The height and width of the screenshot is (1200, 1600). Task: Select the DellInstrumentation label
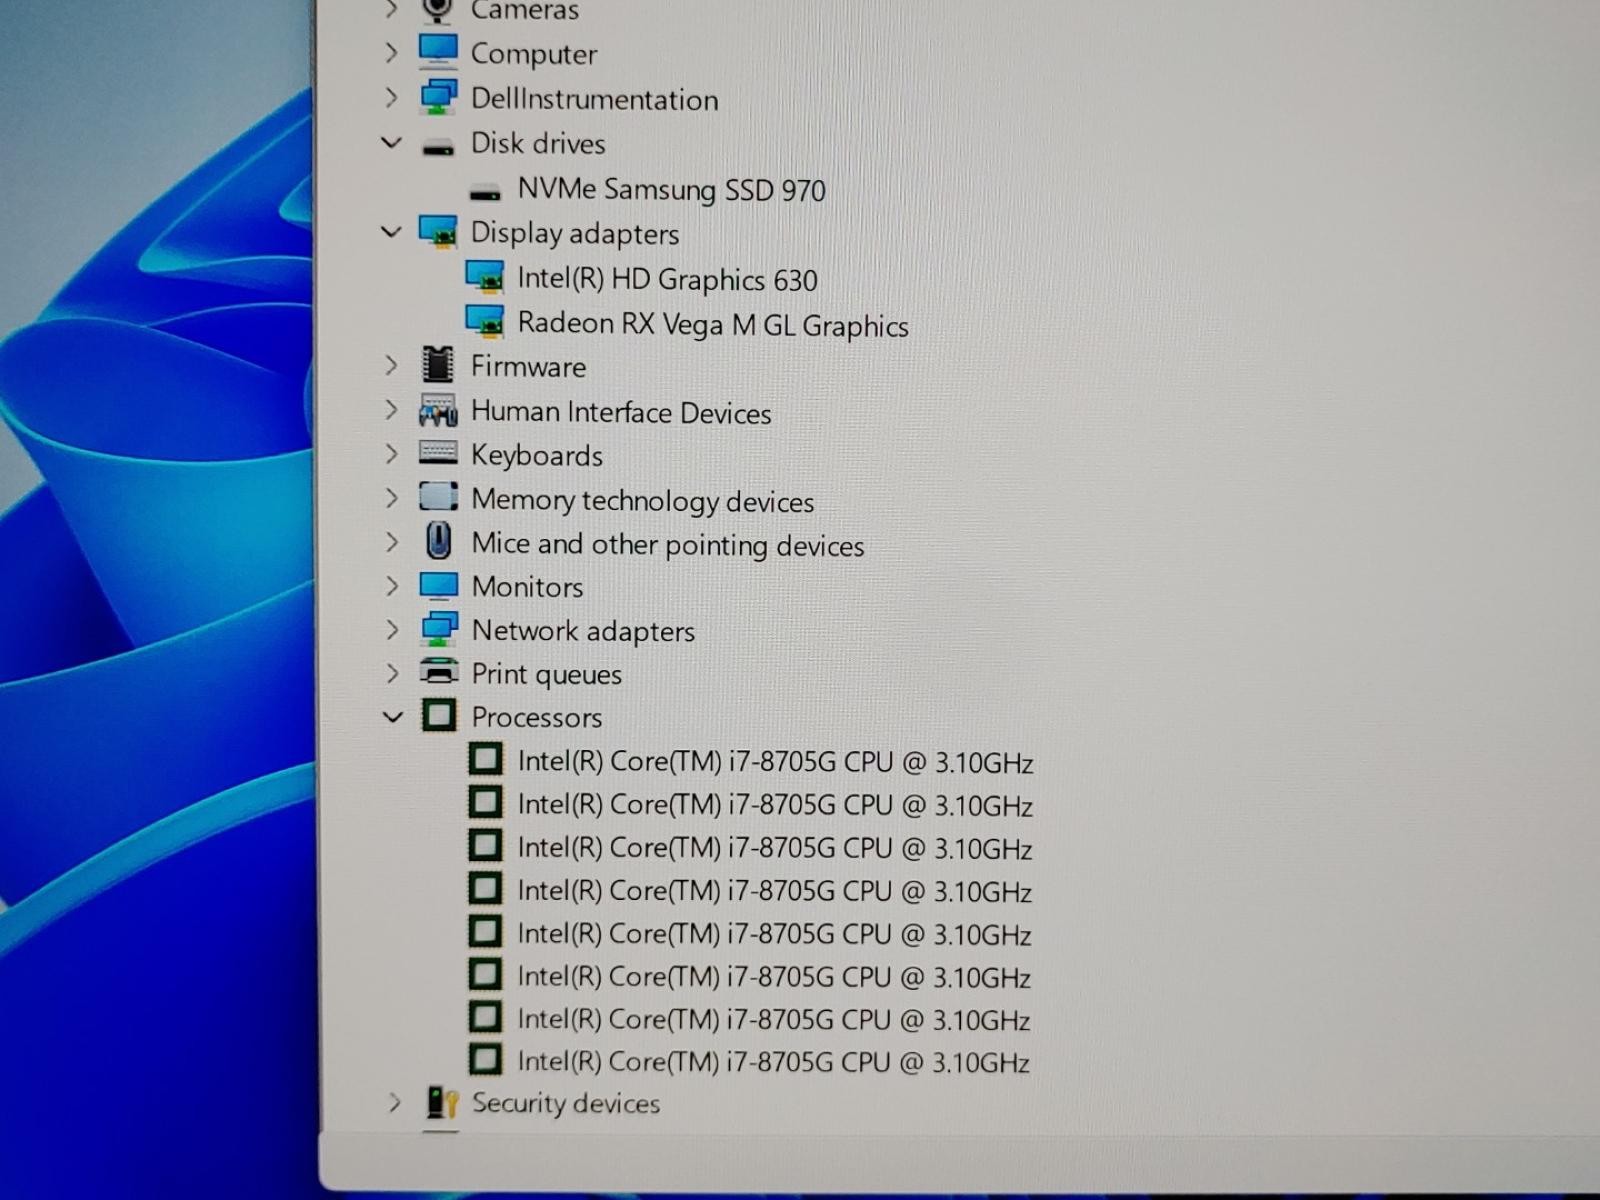coord(595,99)
